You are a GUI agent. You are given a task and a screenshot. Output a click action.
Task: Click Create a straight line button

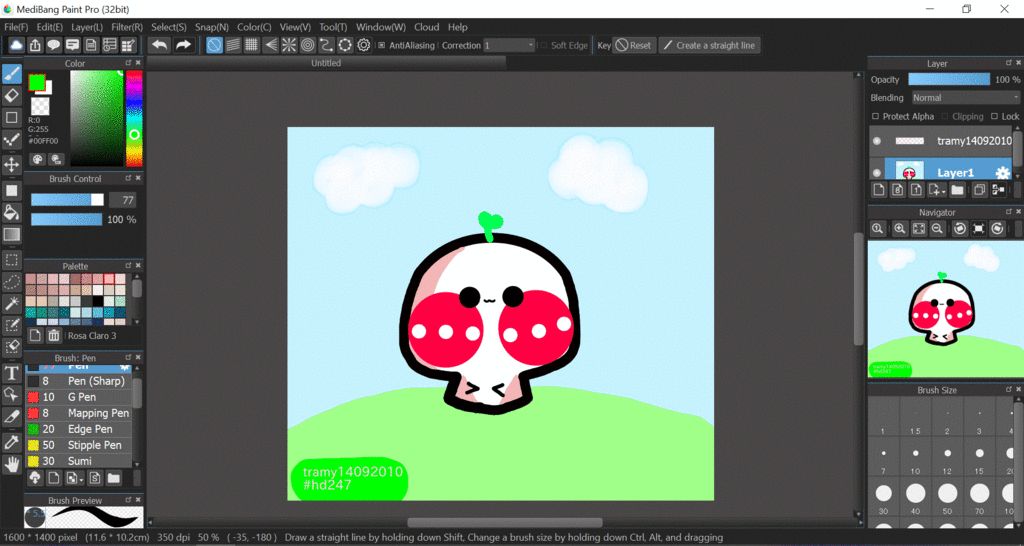coord(709,45)
